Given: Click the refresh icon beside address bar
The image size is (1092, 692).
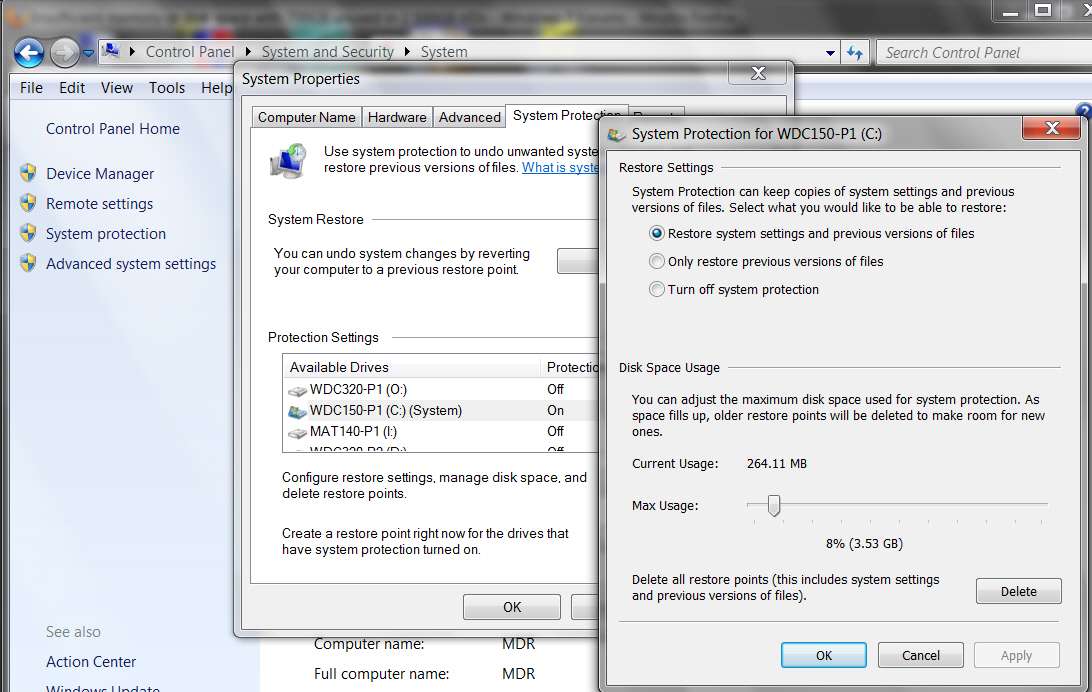Looking at the screenshot, I should (855, 52).
